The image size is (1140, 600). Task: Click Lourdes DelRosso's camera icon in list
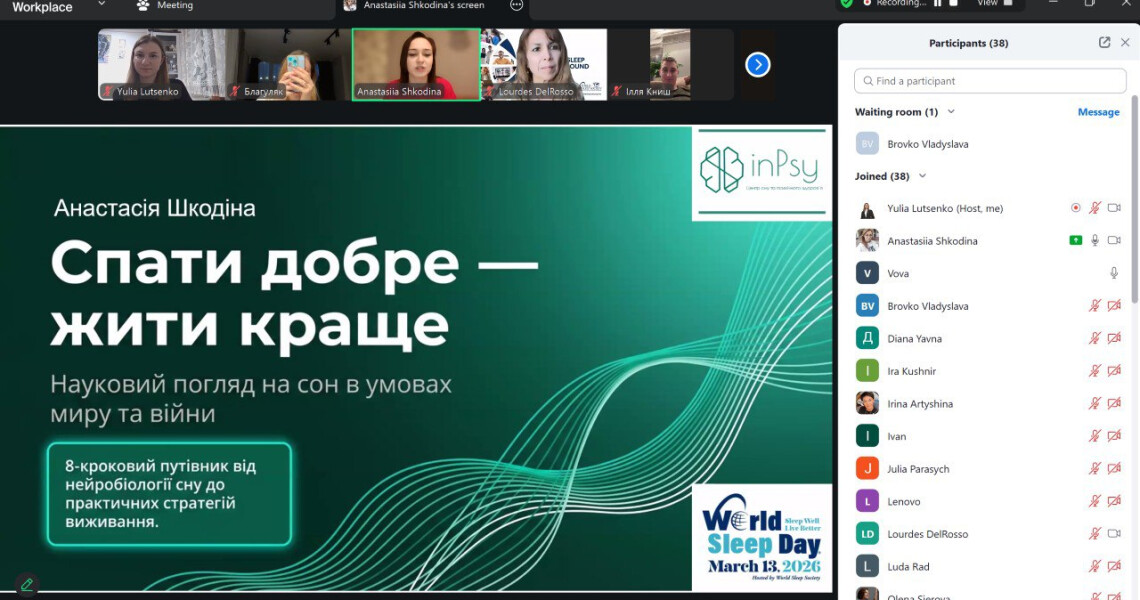1114,534
